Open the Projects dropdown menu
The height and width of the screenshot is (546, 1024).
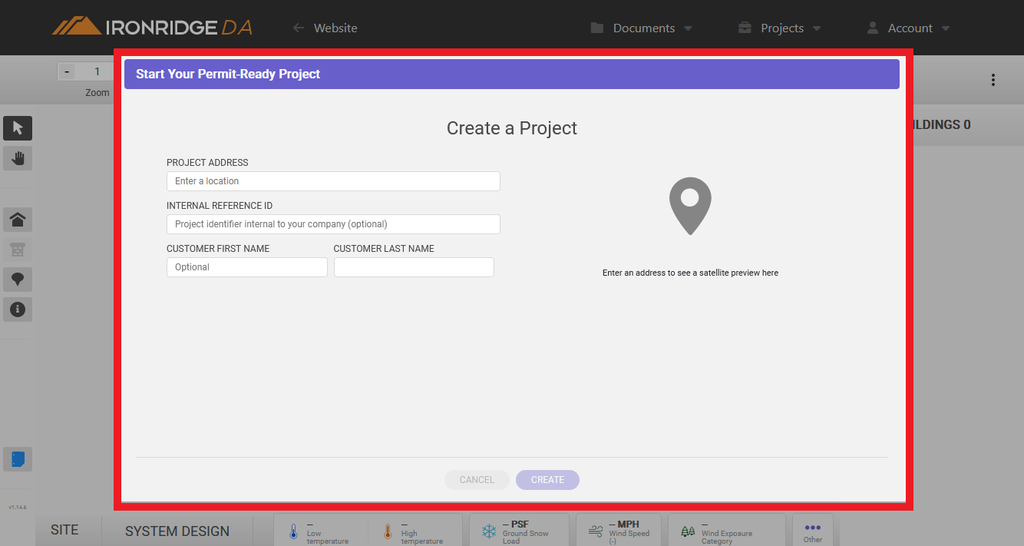[779, 28]
